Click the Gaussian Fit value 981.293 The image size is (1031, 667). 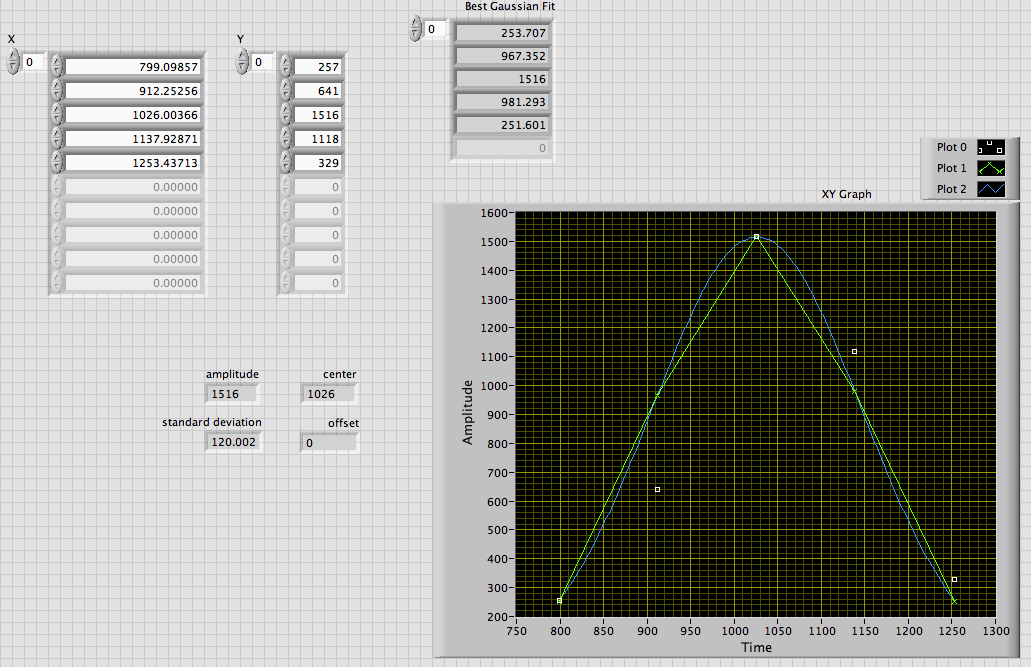(x=503, y=102)
